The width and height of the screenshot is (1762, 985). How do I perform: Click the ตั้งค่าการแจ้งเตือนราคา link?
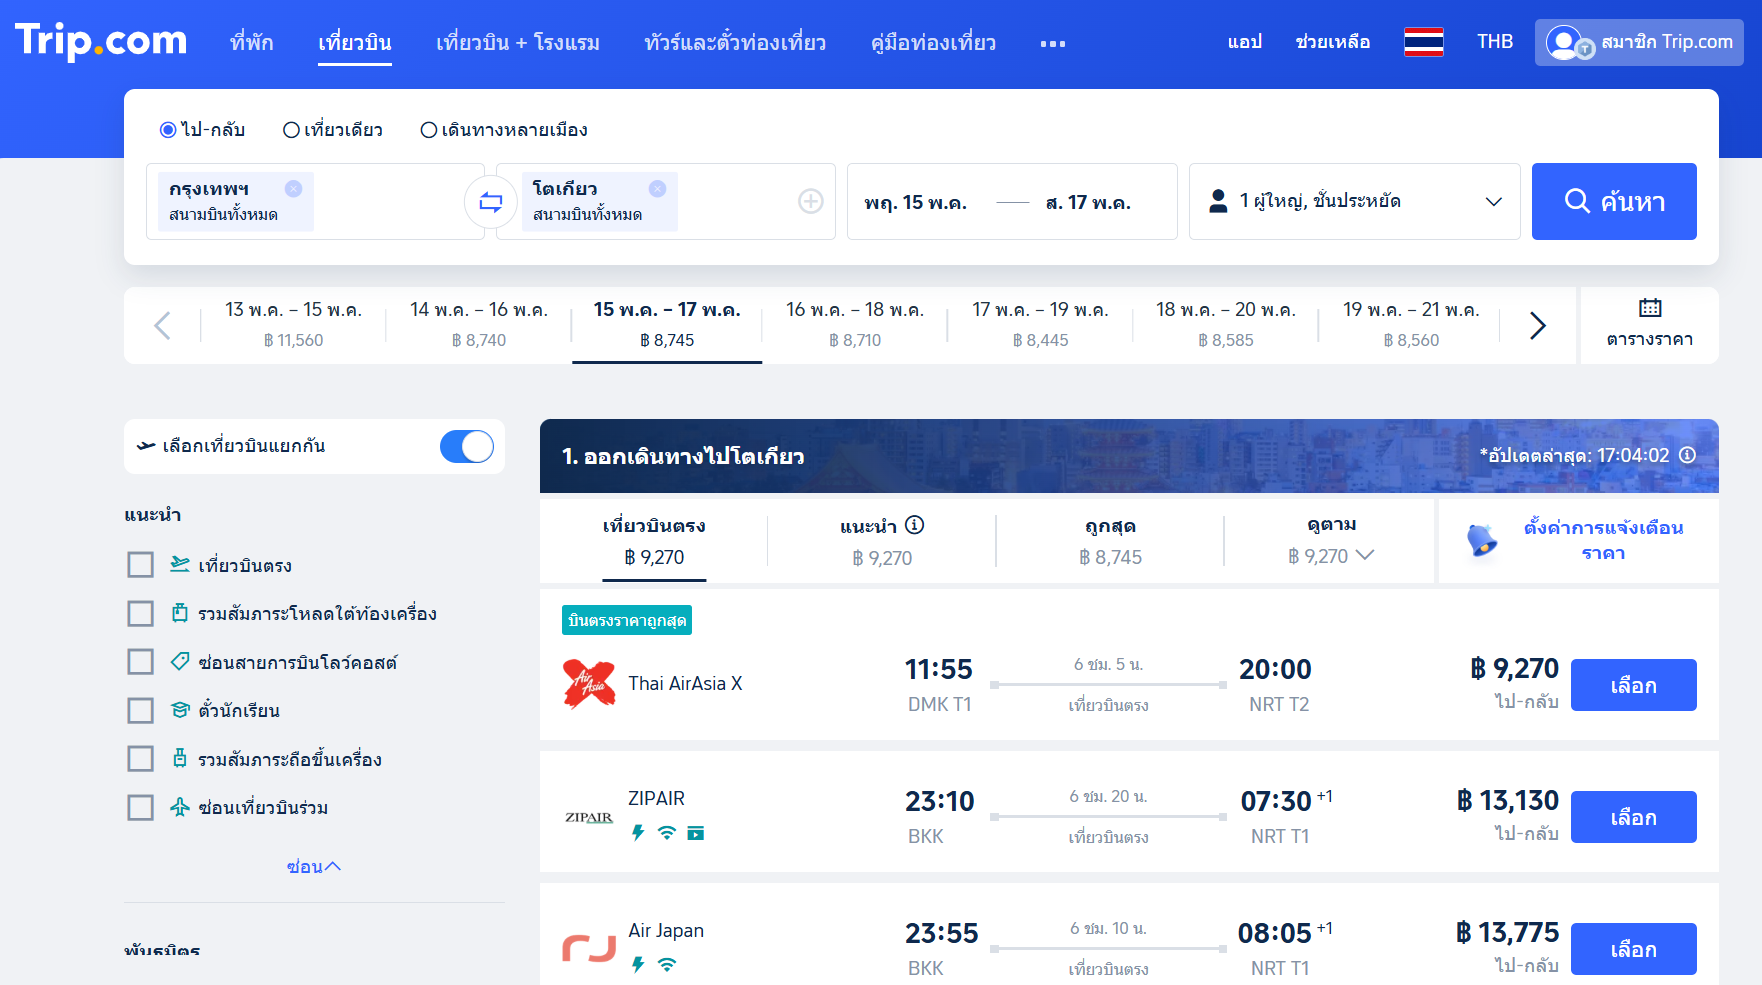click(1603, 540)
